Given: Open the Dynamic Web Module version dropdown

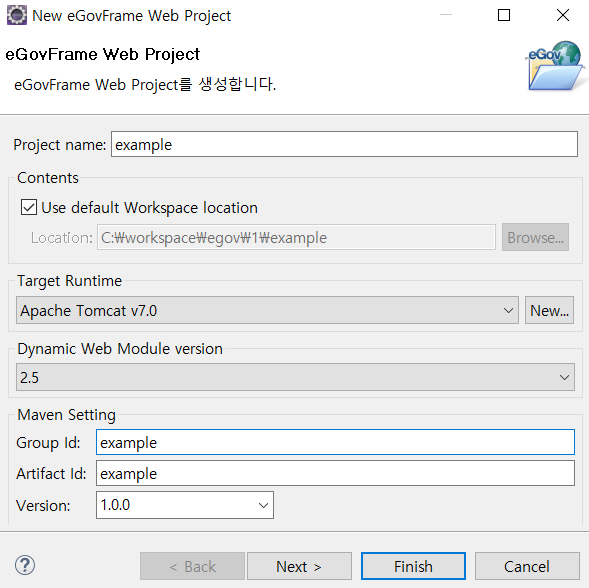Looking at the screenshot, I should click(x=295, y=377).
